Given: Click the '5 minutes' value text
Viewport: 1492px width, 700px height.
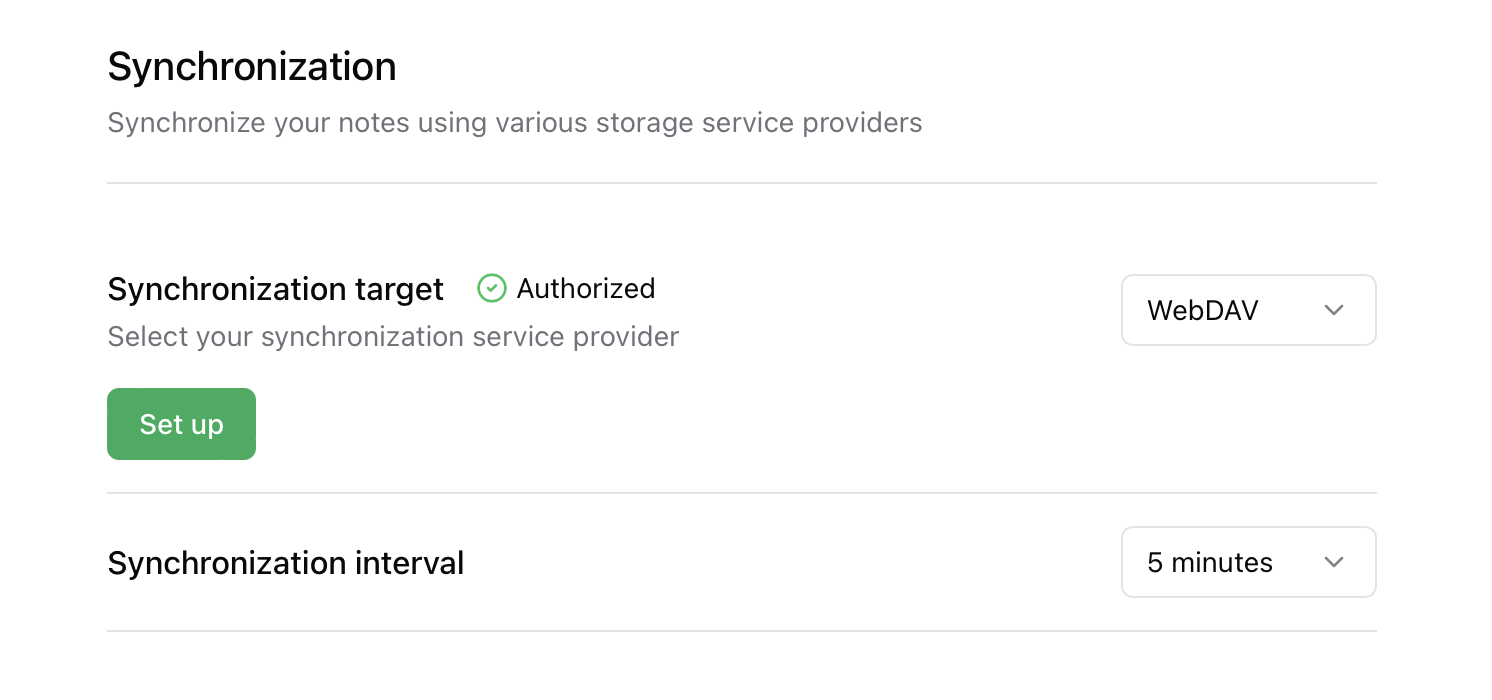Looking at the screenshot, I should tap(1209, 562).
